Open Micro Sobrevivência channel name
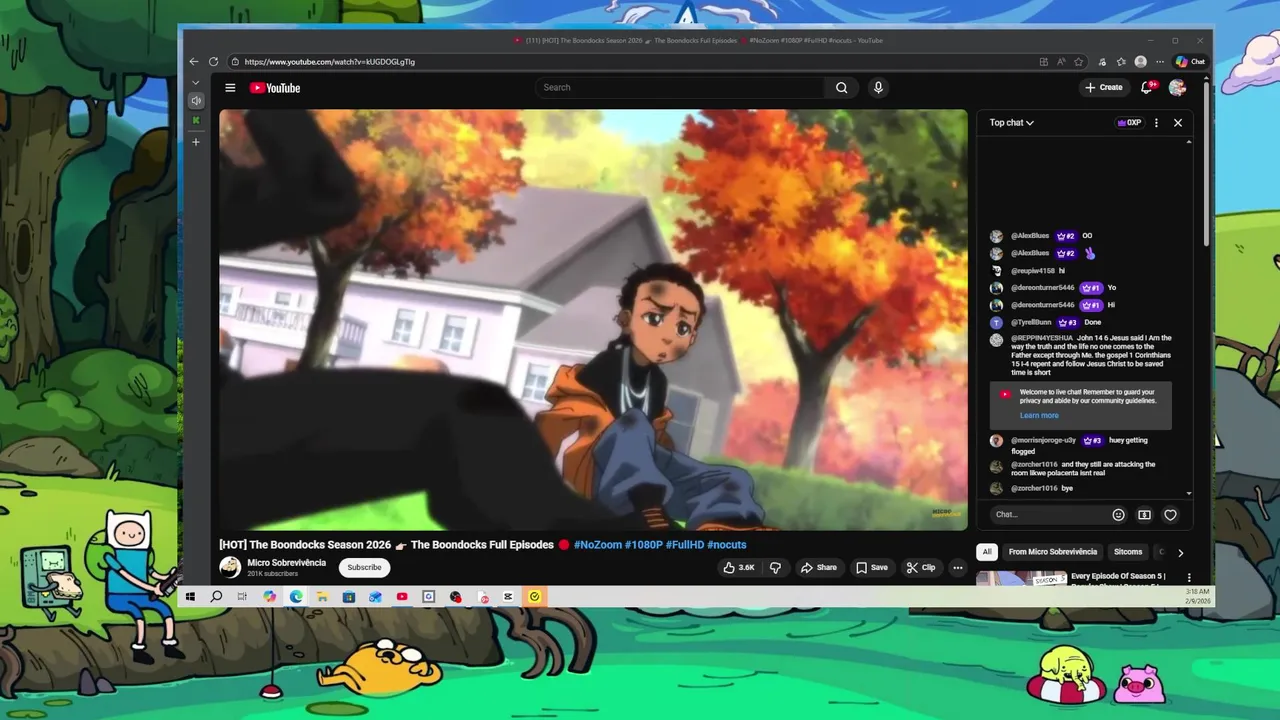 tap(287, 562)
